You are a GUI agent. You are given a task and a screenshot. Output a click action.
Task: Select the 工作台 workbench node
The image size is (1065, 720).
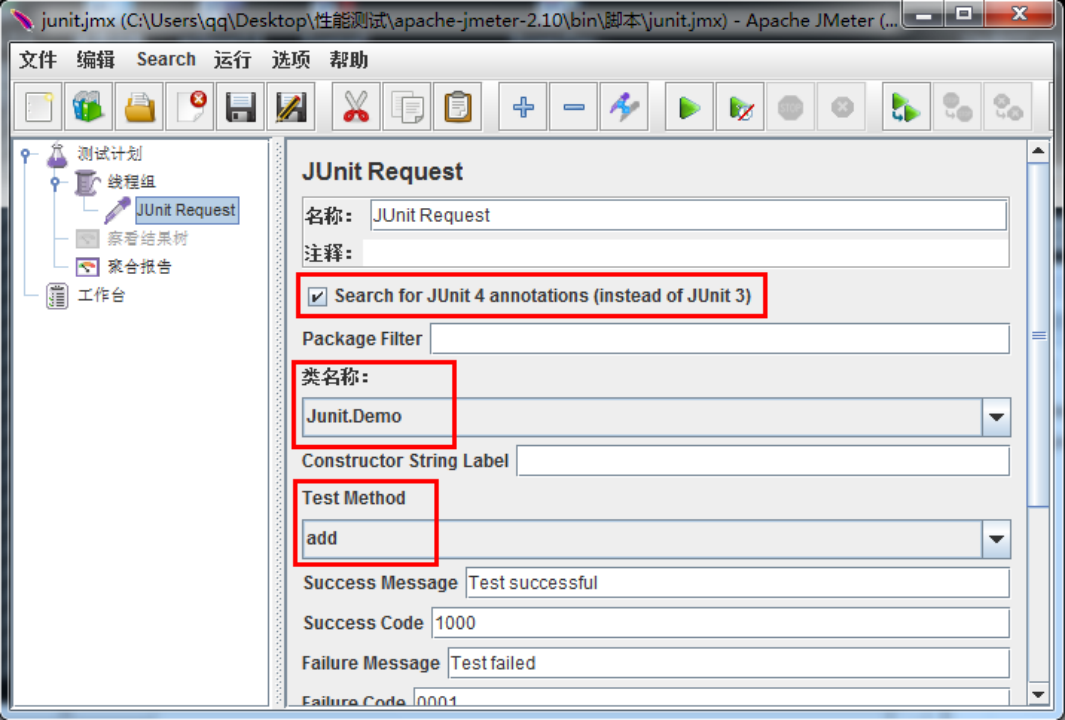coord(101,295)
